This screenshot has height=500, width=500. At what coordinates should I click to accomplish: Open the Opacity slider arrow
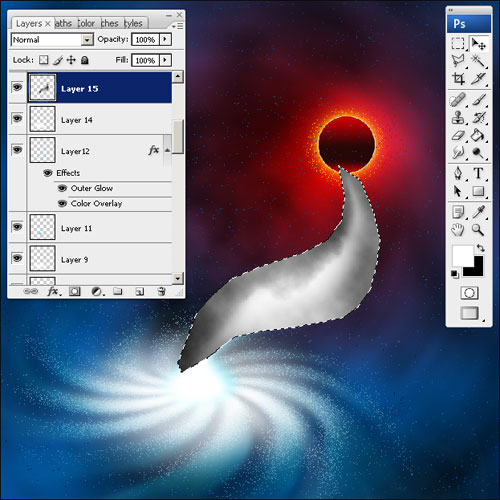click(165, 39)
